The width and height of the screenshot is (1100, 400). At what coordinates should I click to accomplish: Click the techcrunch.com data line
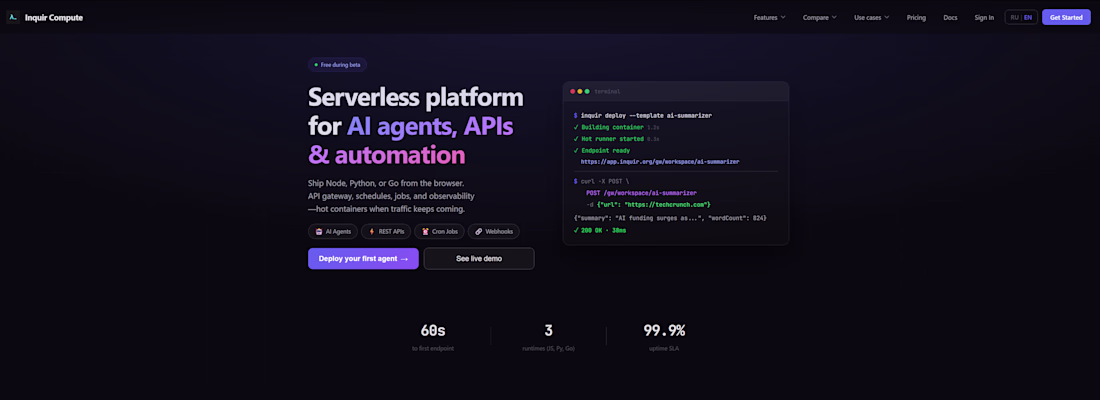(649, 204)
